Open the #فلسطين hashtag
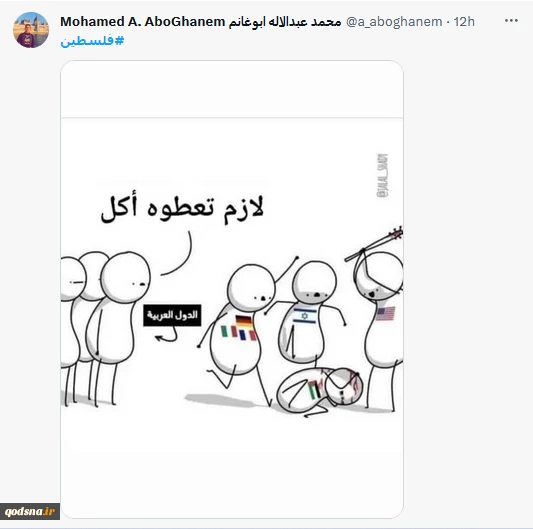 (x=92, y=41)
